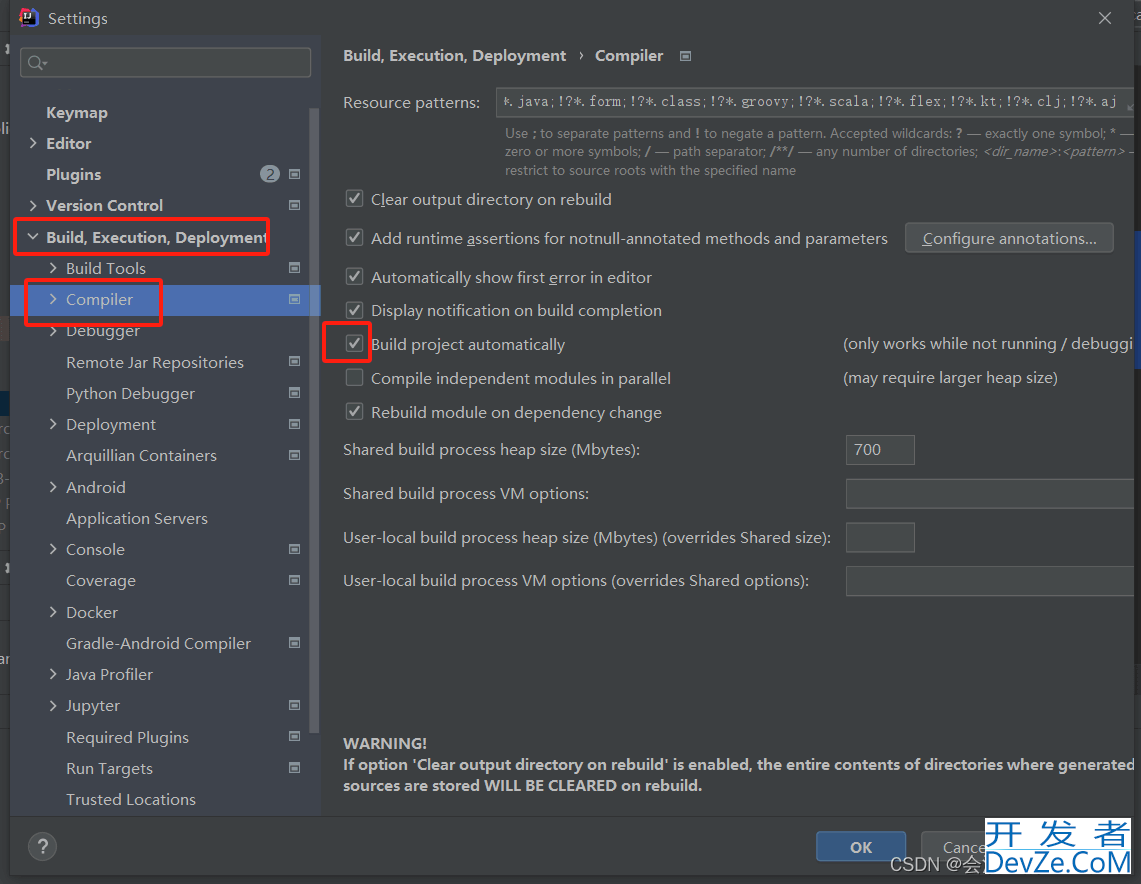
Task: Expand the Console node
Action: [52, 549]
